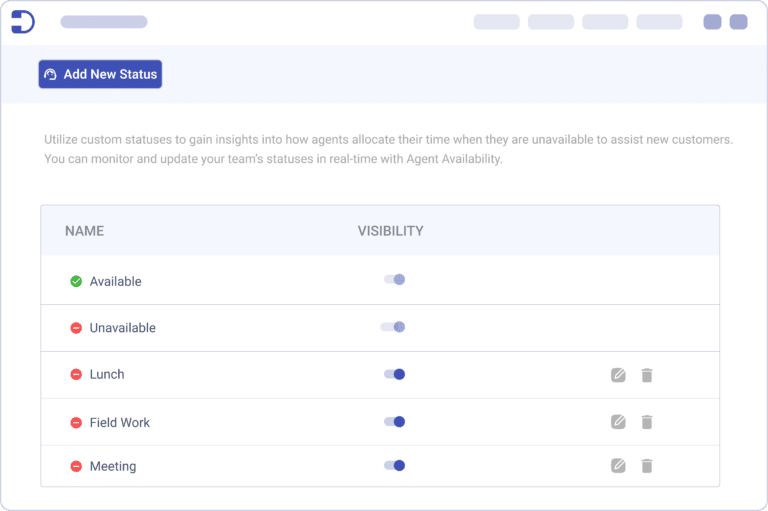This screenshot has height=511, width=768.
Task: Select the Lunch status name
Action: tap(107, 375)
